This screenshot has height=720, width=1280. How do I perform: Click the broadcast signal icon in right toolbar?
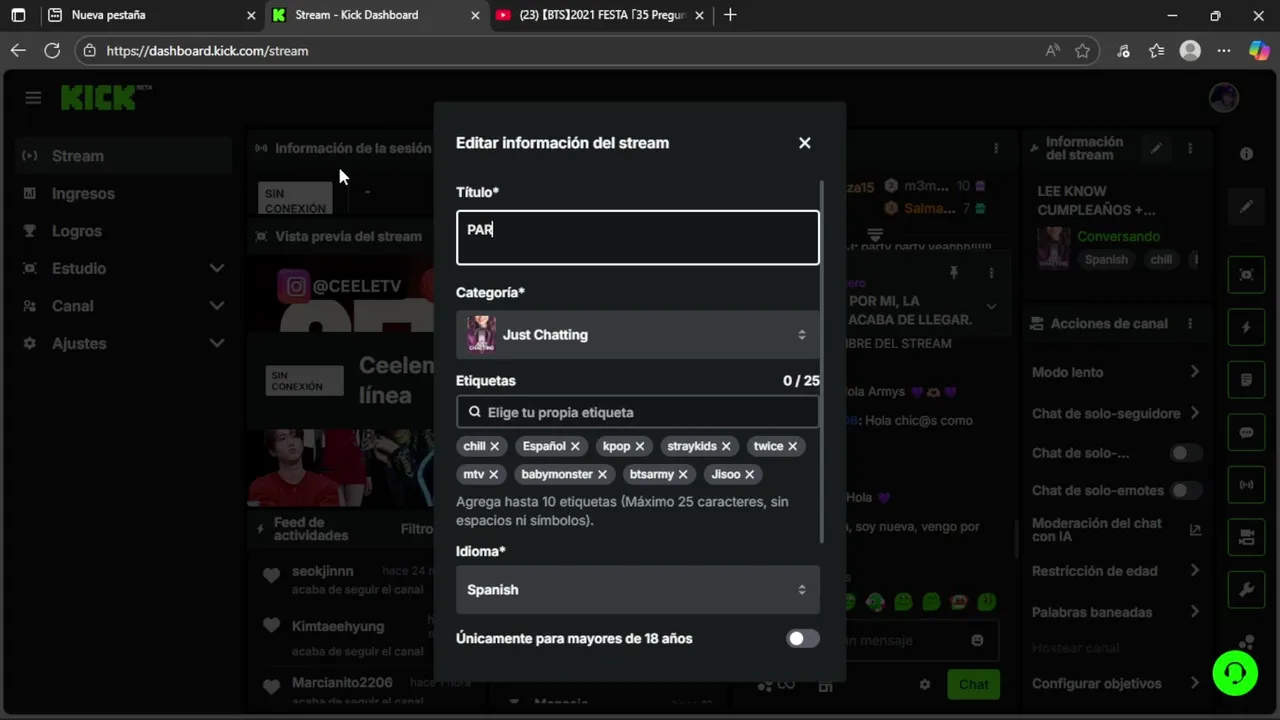click(1246, 485)
